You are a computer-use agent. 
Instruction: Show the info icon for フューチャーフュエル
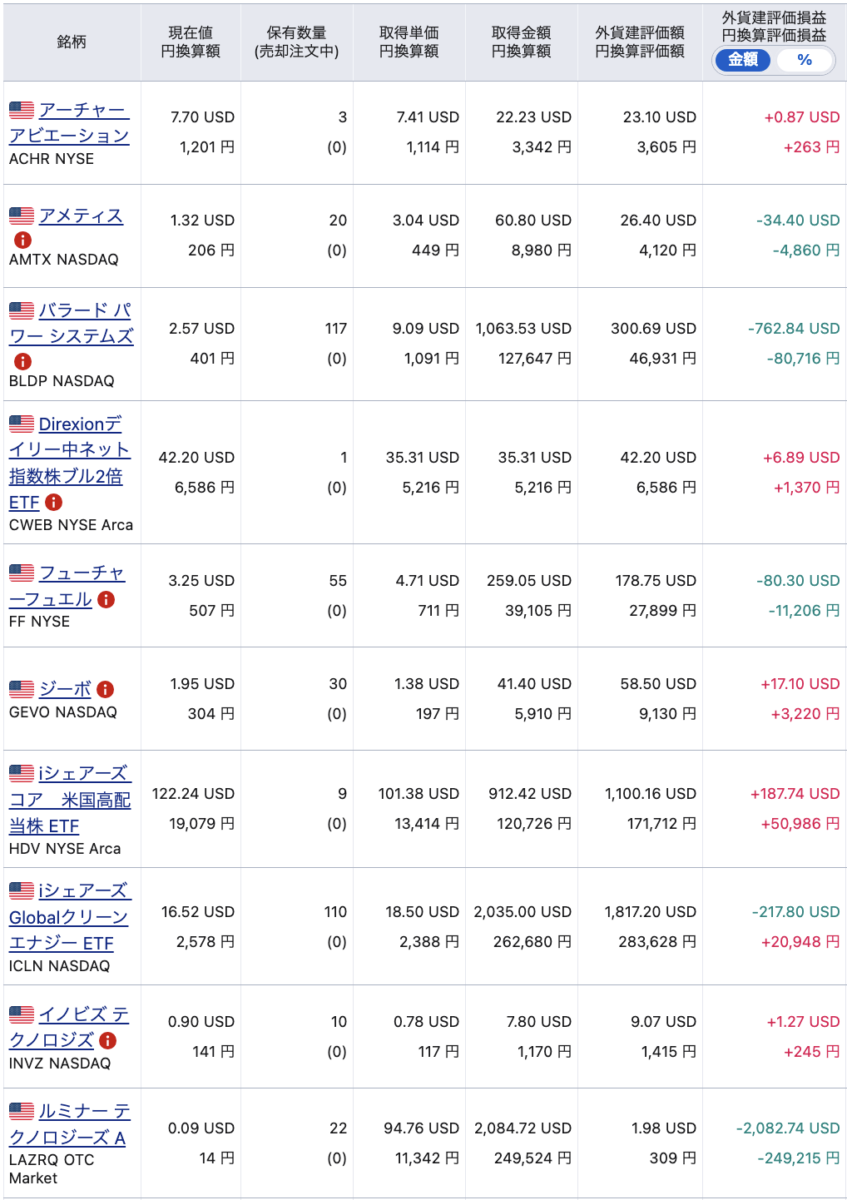106,599
